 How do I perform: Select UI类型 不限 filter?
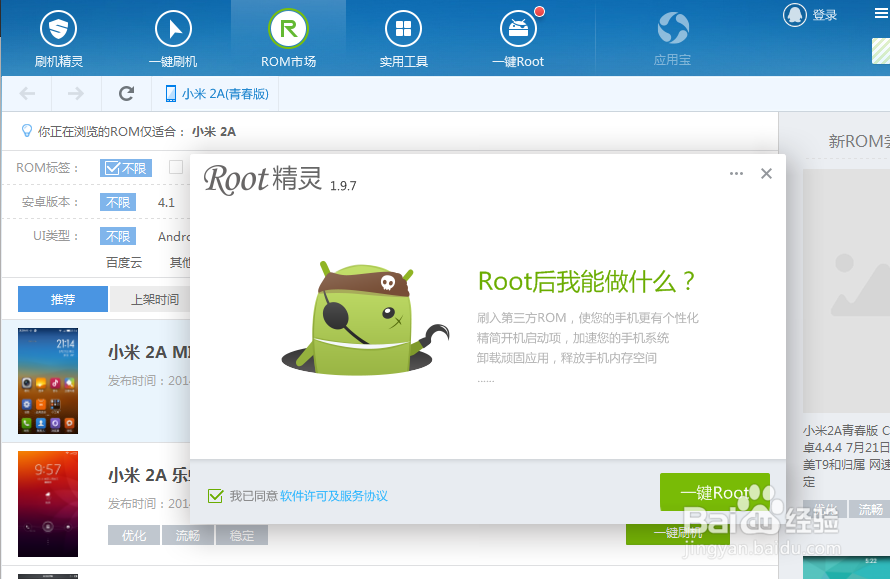pos(118,236)
